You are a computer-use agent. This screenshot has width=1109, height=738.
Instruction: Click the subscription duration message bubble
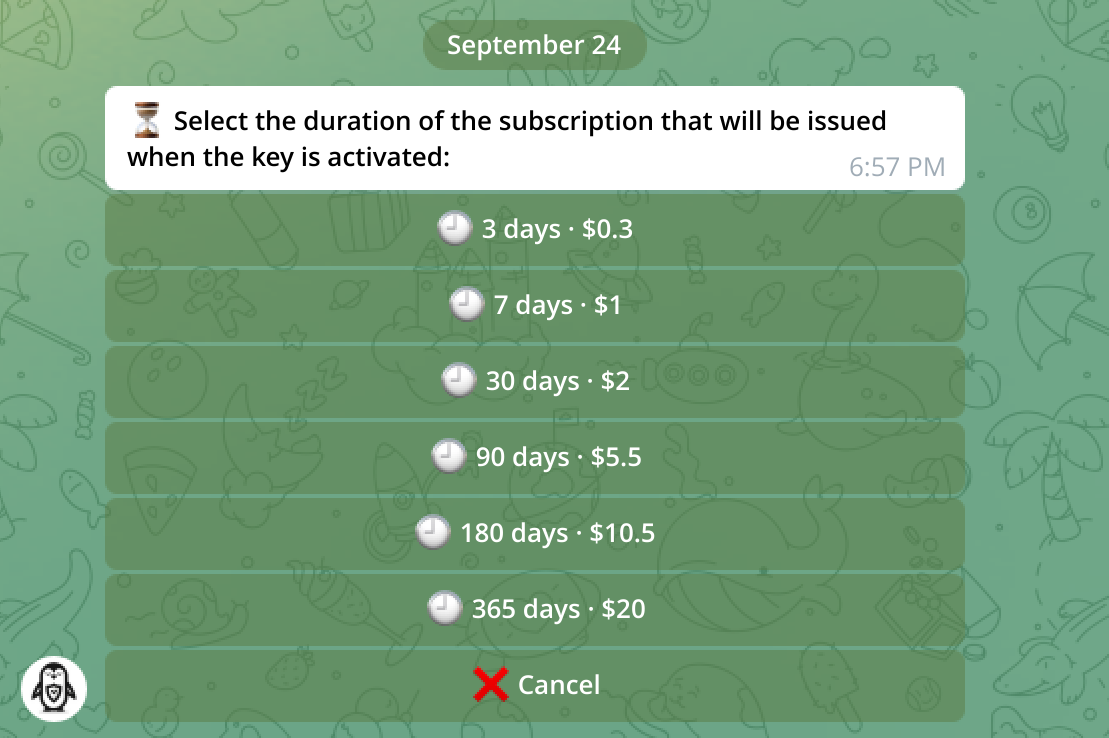tap(534, 138)
